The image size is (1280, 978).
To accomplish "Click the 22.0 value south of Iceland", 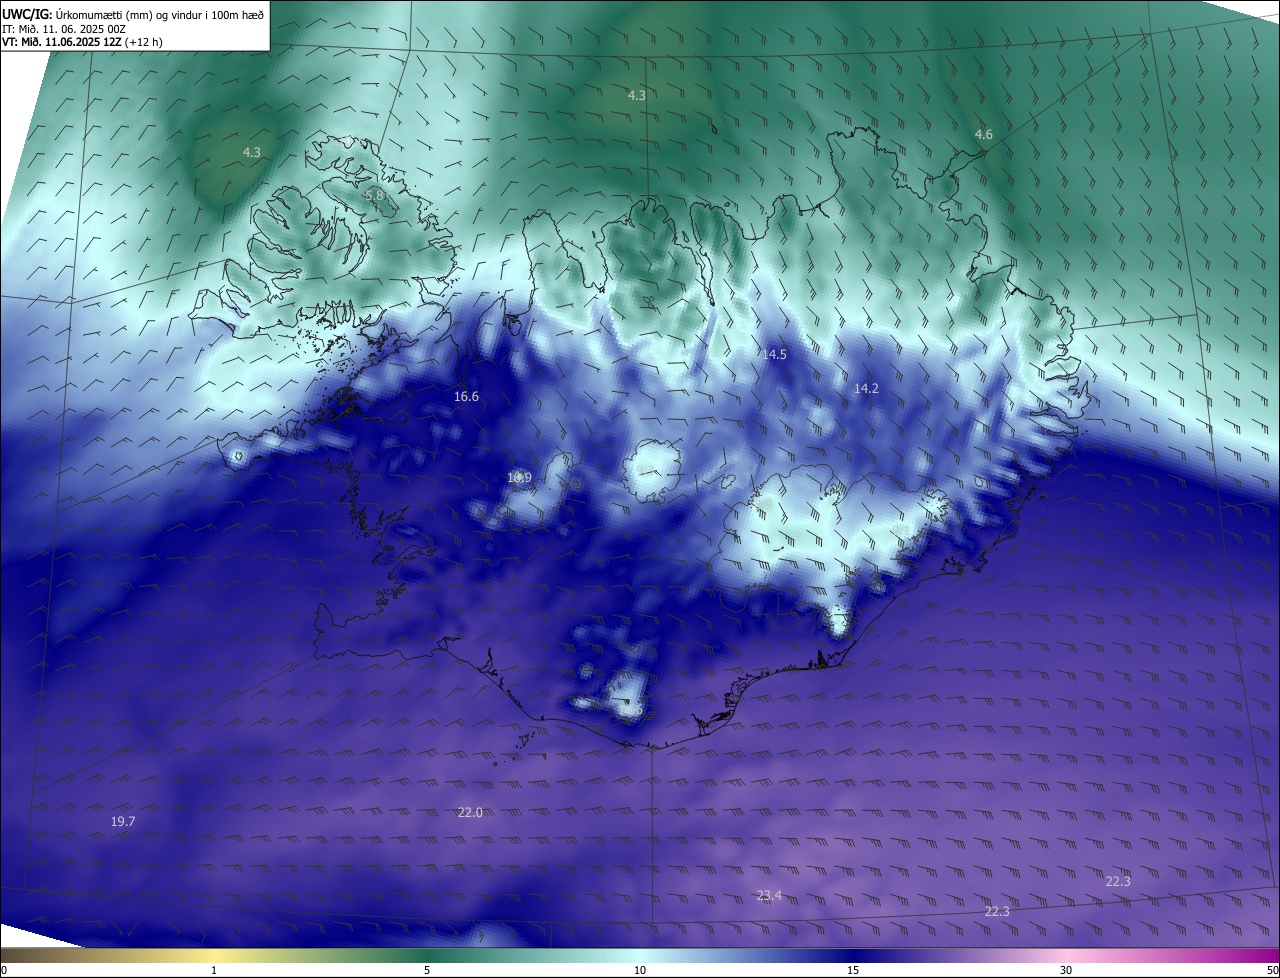I will (470, 812).
